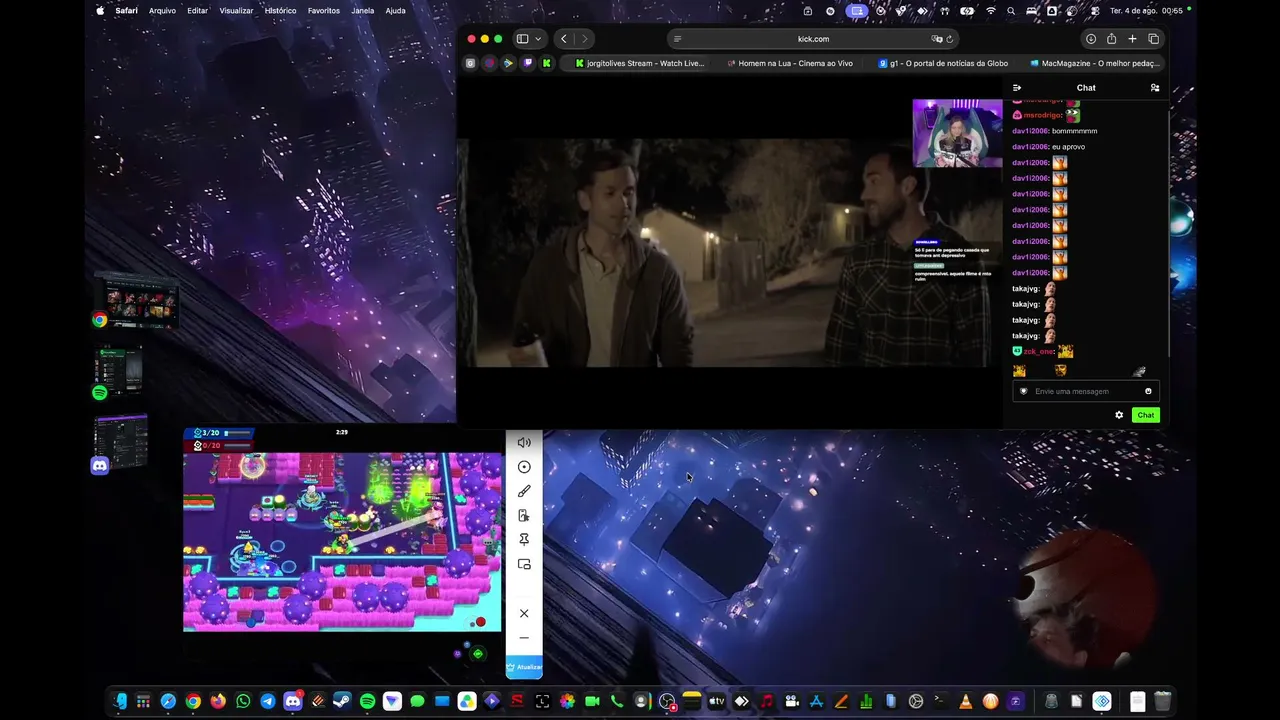Open the pinned Twitch tab

click(x=527, y=63)
